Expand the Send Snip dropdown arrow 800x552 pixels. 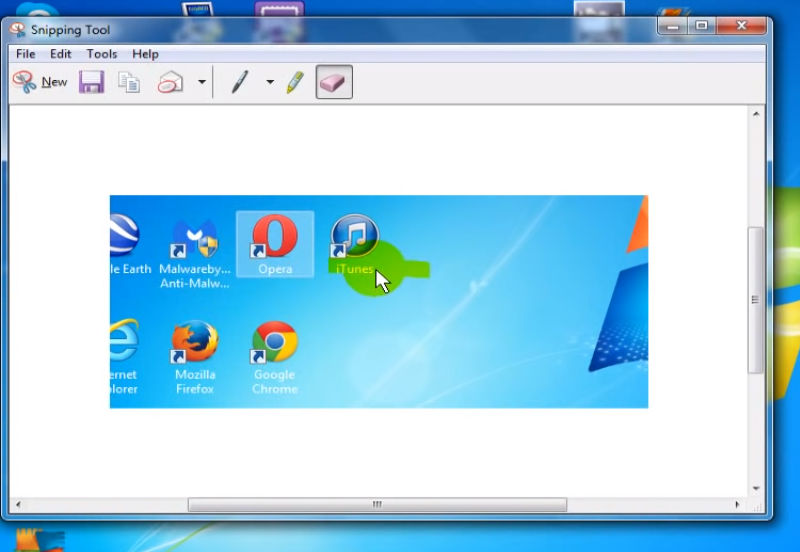(x=202, y=82)
